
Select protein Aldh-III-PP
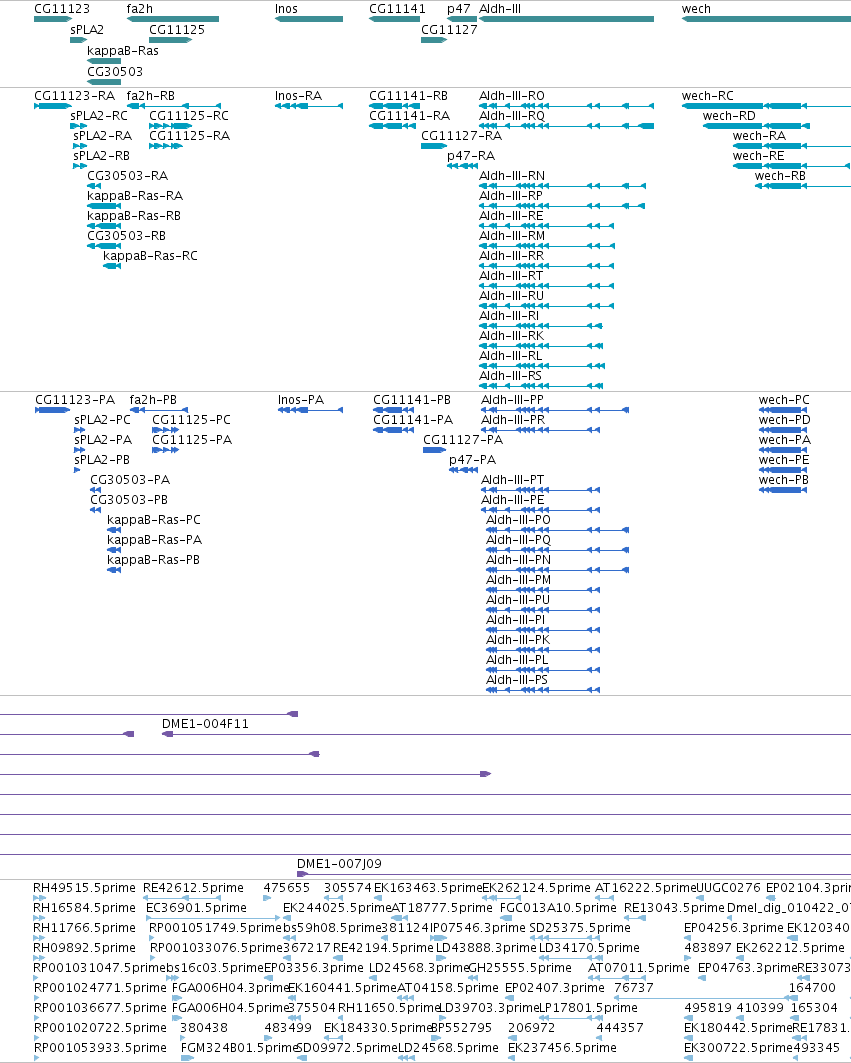click(x=555, y=410)
